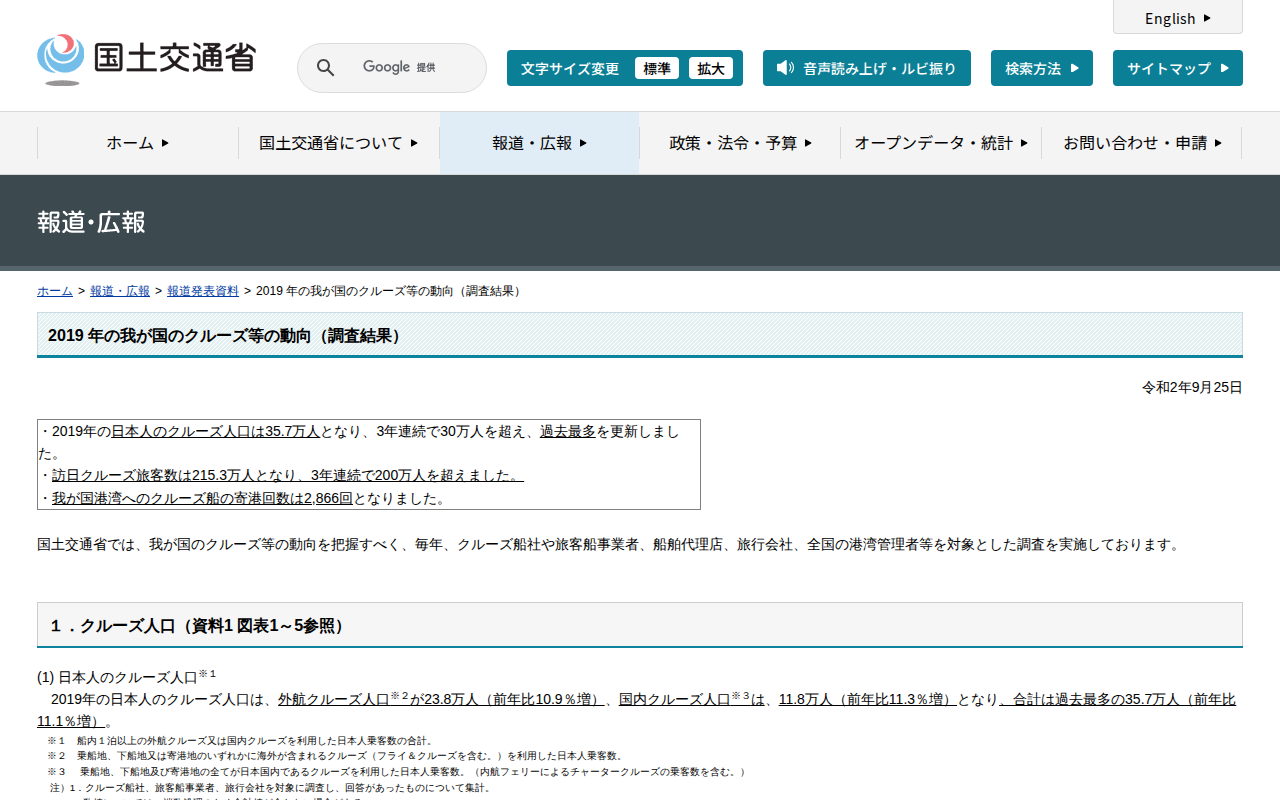Screen dimensions: 1280x800
Task: Click the 報道発表資料 breadcrumb link
Action: [202, 291]
